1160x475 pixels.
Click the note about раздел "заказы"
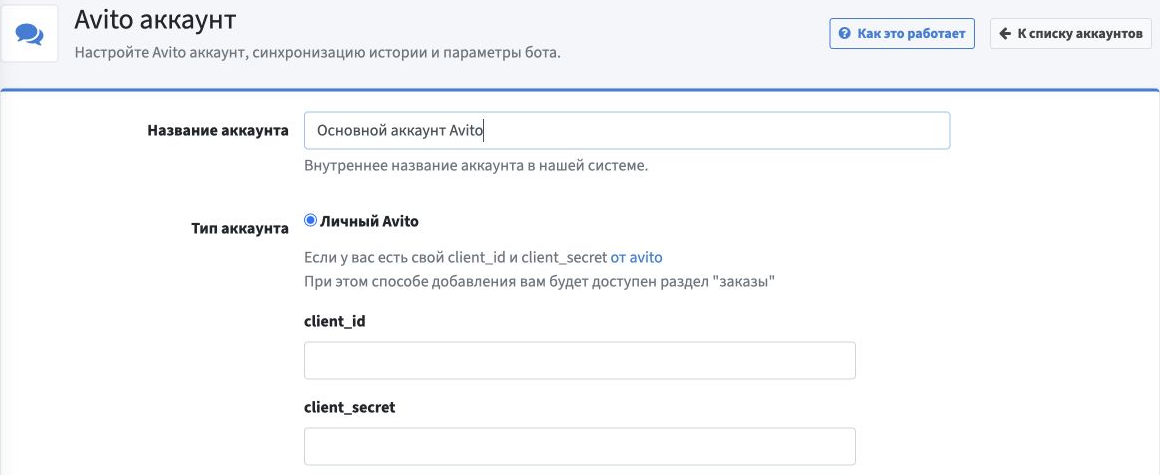click(539, 282)
